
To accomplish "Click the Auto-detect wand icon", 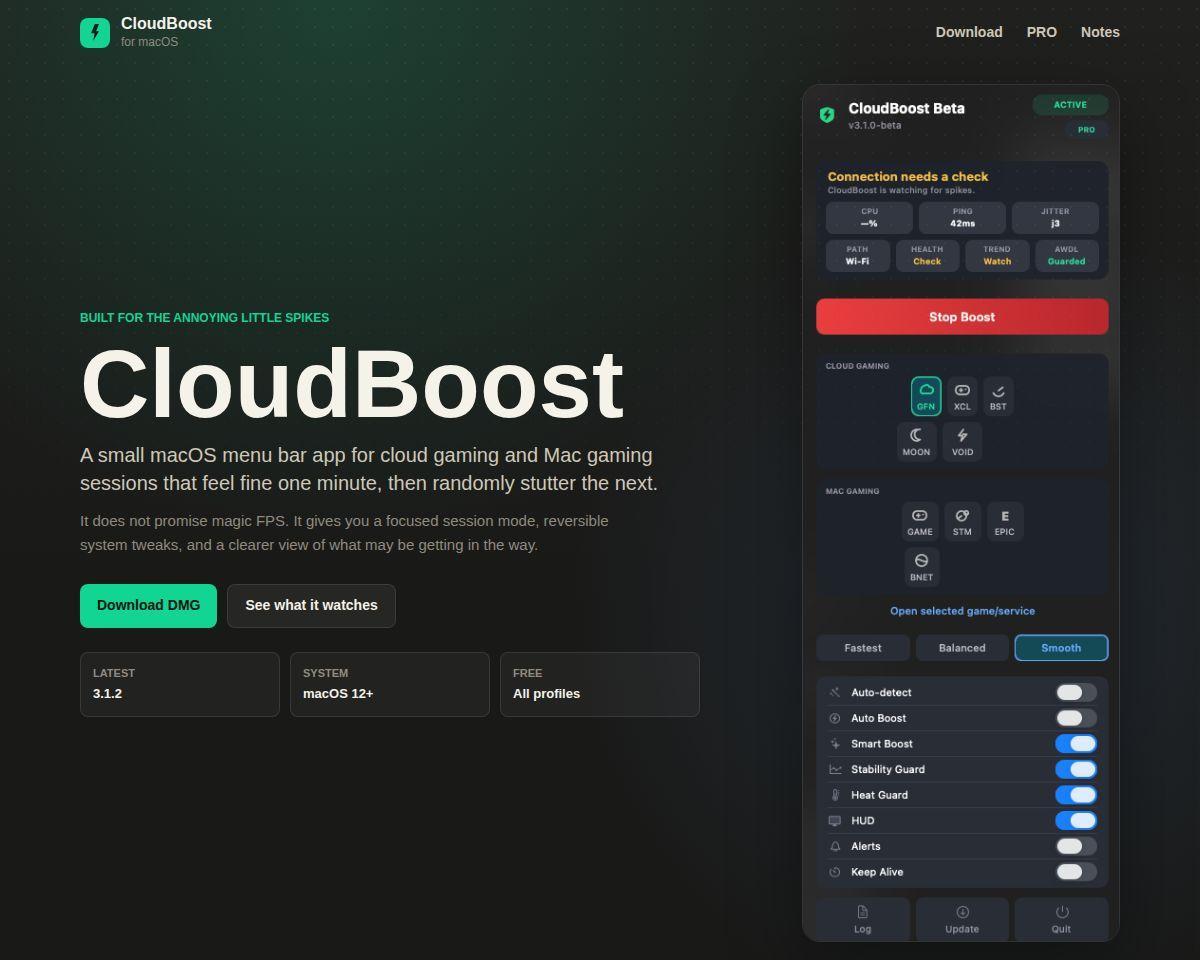I will coord(835,692).
